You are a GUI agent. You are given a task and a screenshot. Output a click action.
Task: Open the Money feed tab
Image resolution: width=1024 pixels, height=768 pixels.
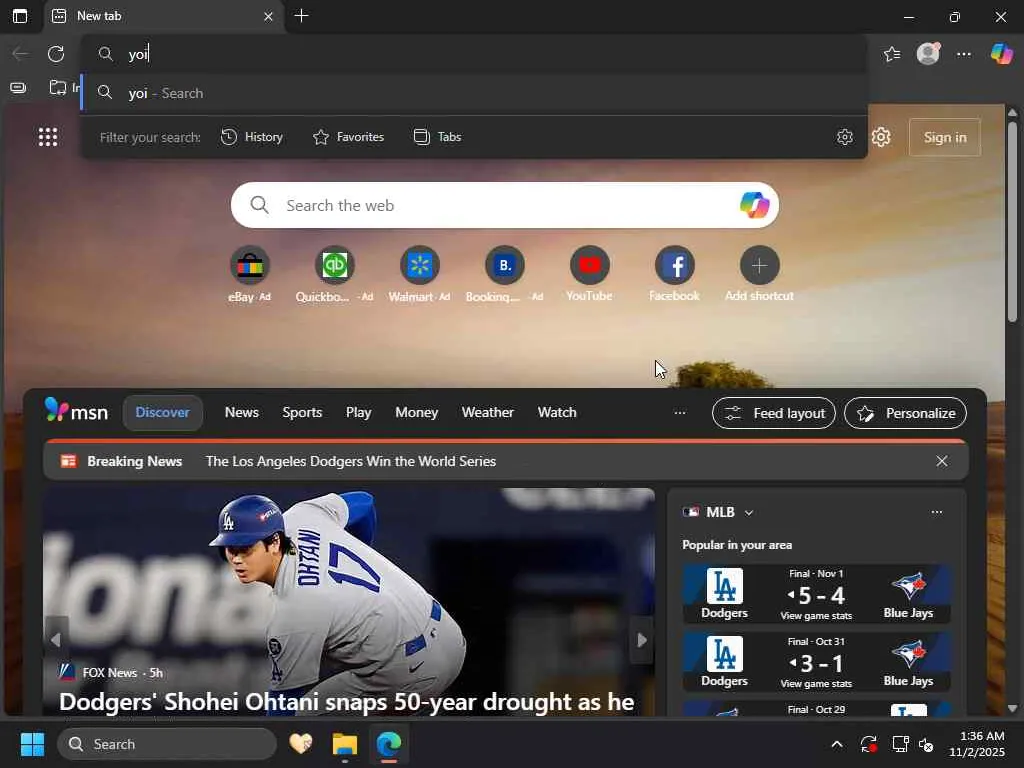pos(417,413)
